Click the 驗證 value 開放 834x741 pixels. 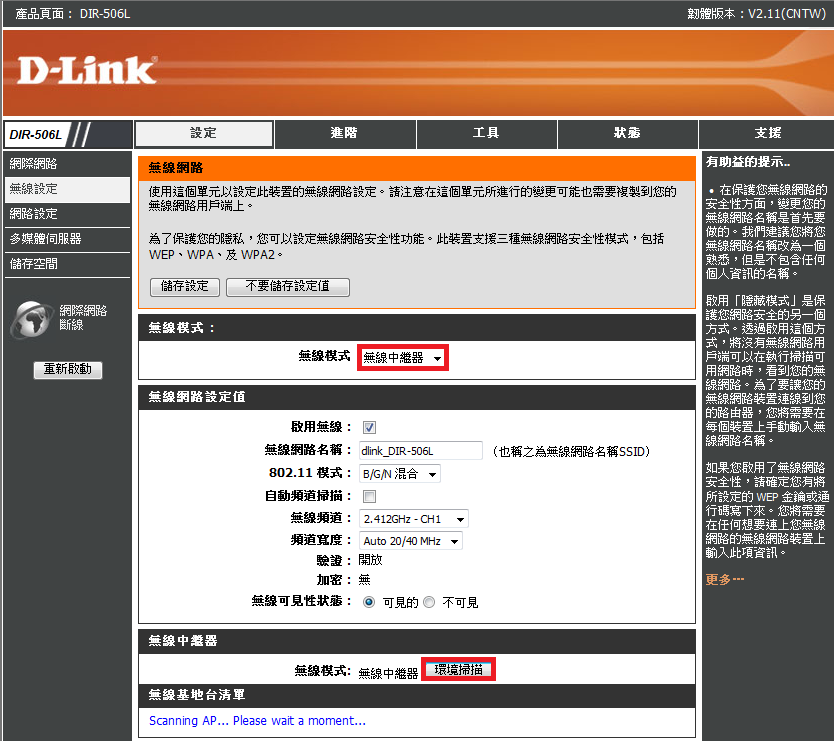[370, 560]
